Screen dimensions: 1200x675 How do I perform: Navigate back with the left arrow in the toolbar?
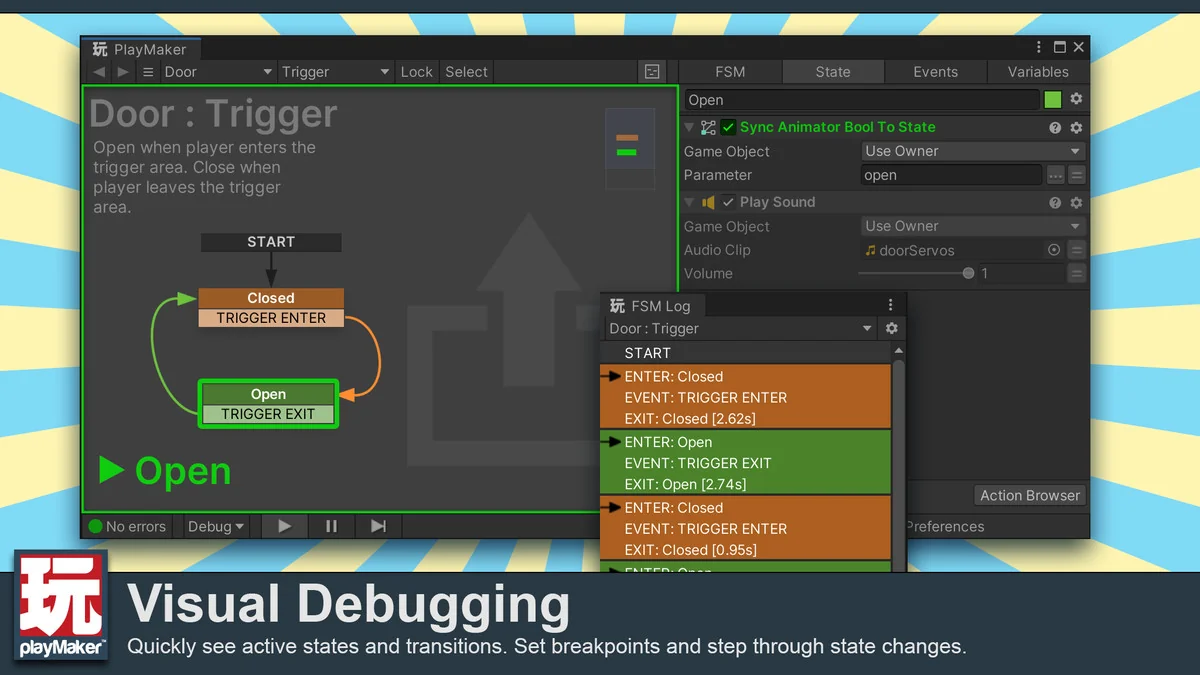(98, 72)
